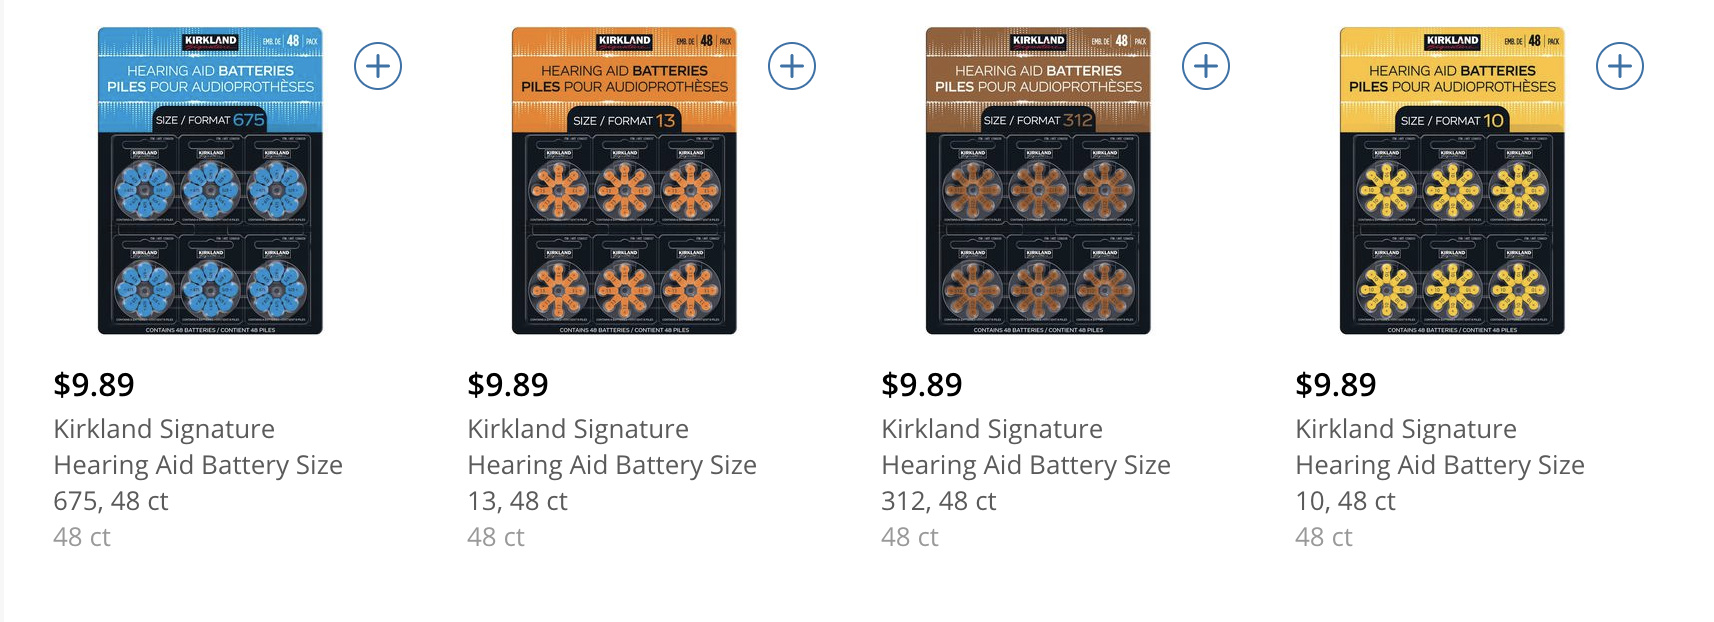Image resolution: width=1714 pixels, height=622 pixels.
Task: Click the $9.89 price under Size 675
Action: tap(94, 384)
